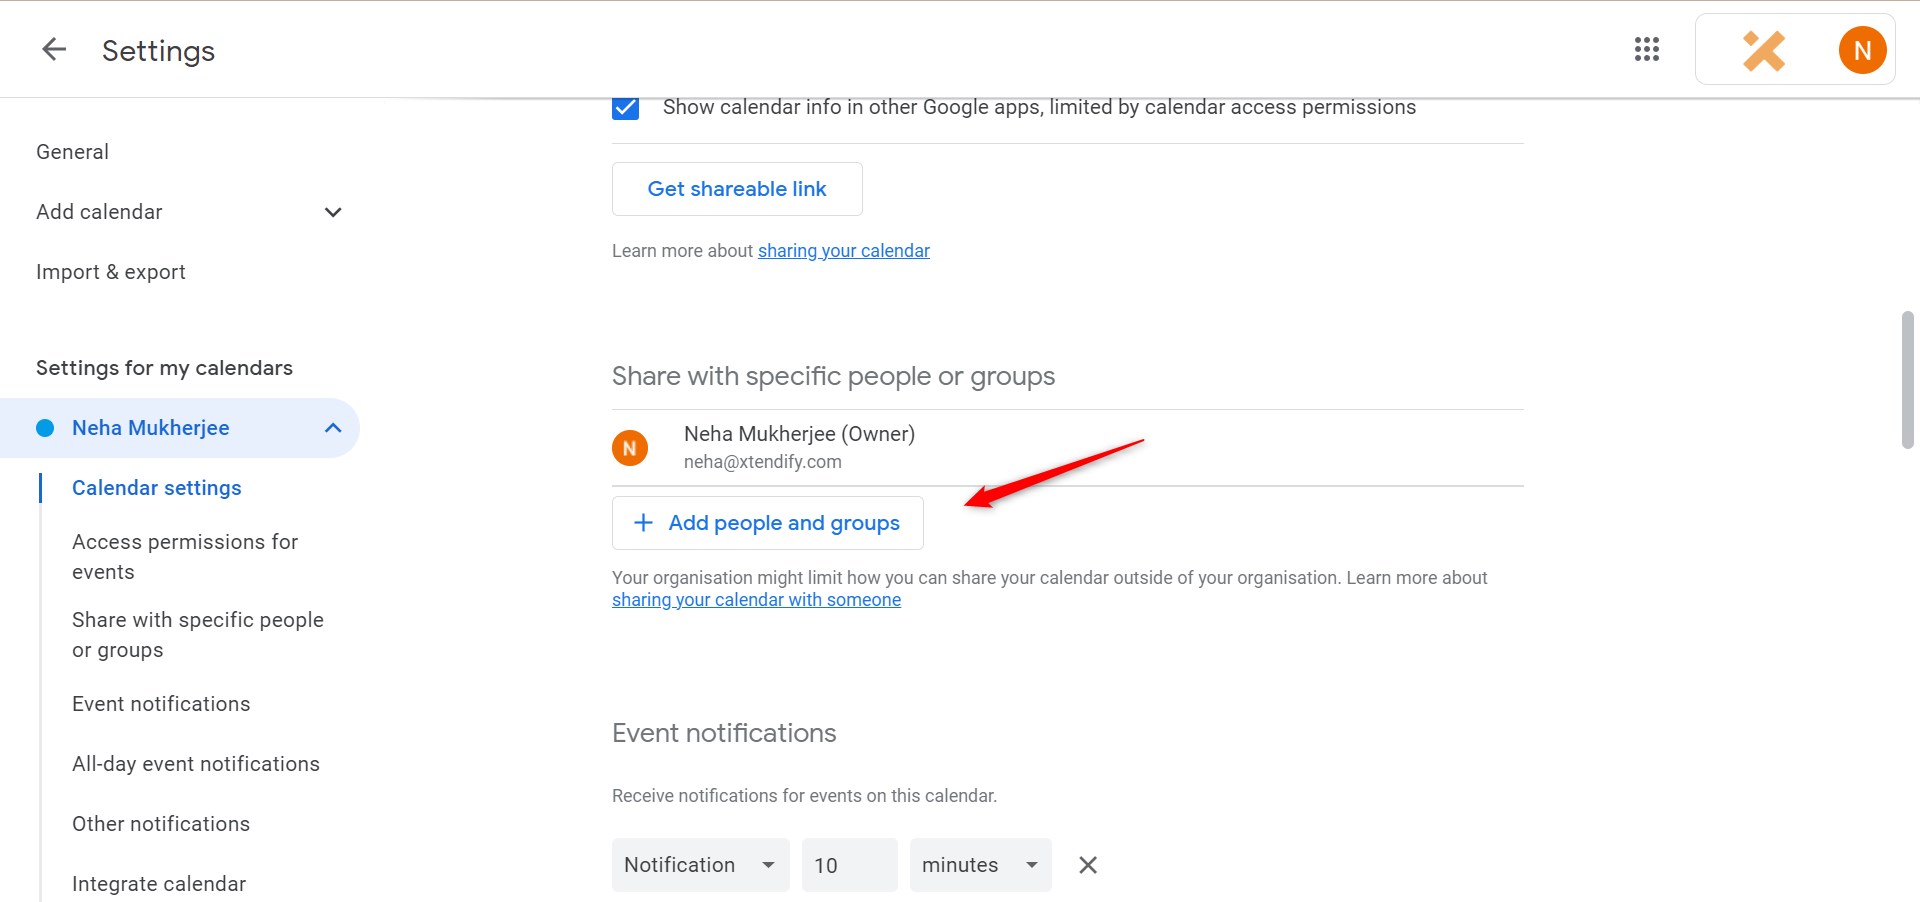Screen dimensions: 1920x902
Task: Select Import & export in the sidebar
Action: pyautogui.click(x=110, y=271)
